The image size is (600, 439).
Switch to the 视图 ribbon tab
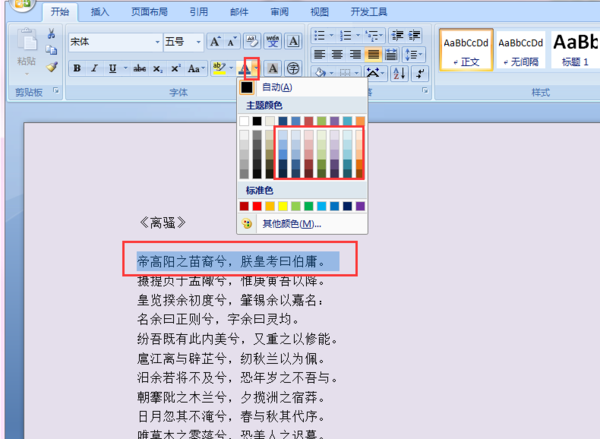coord(320,12)
